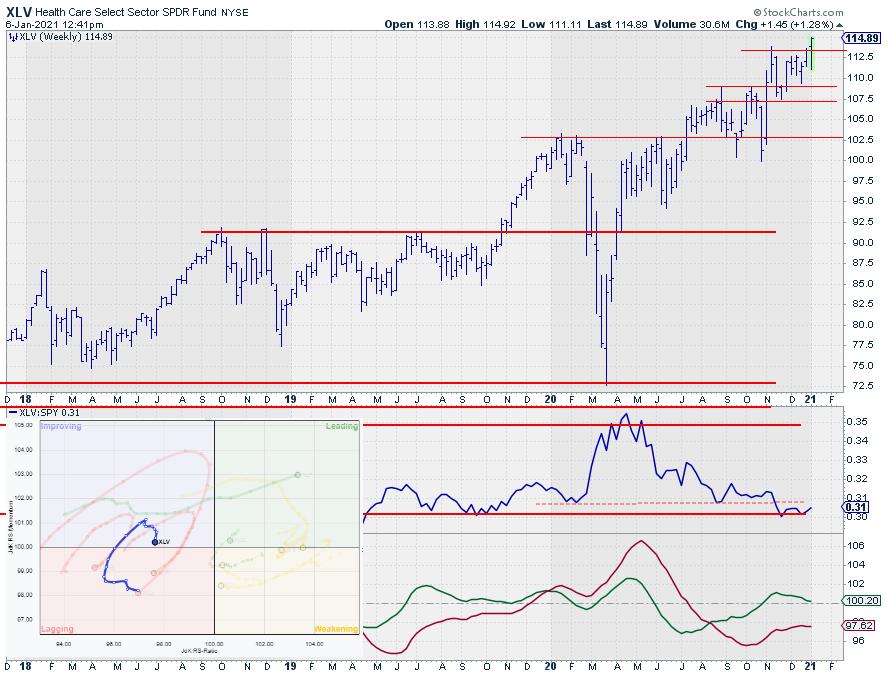Select the XLV dot on rotation graph

point(155,542)
